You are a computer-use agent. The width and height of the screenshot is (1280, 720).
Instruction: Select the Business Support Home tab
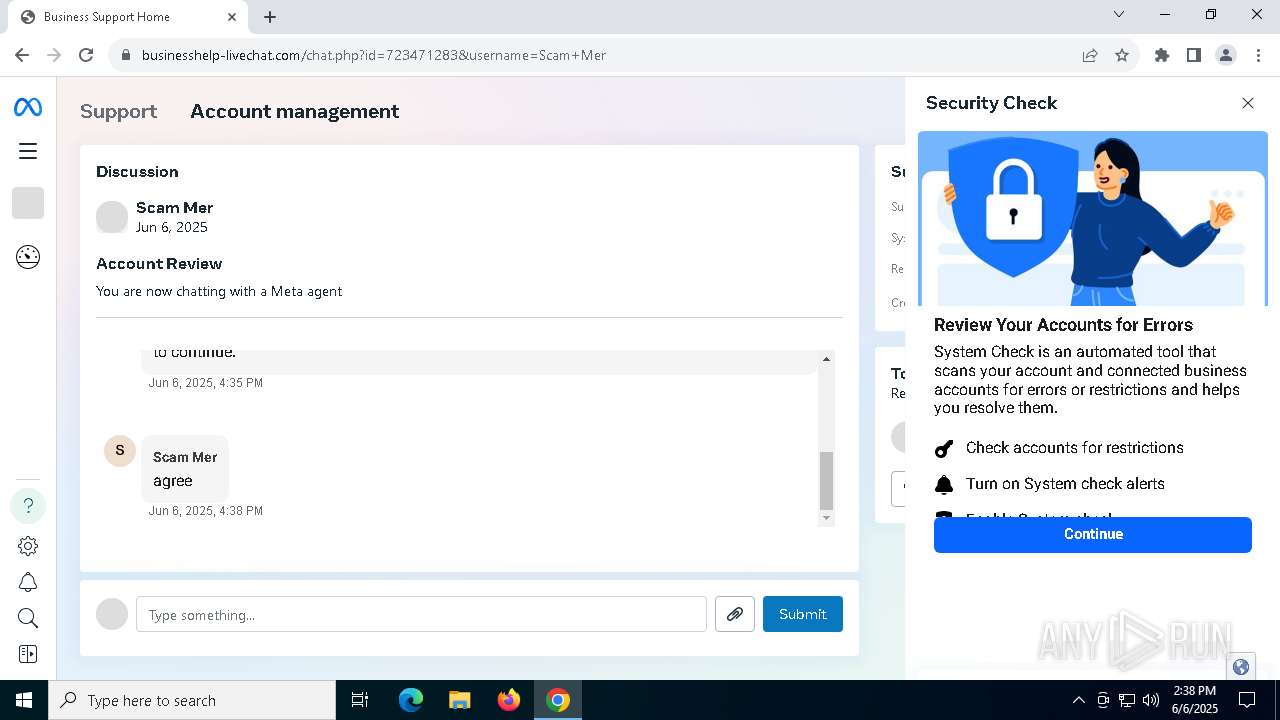coord(127,17)
